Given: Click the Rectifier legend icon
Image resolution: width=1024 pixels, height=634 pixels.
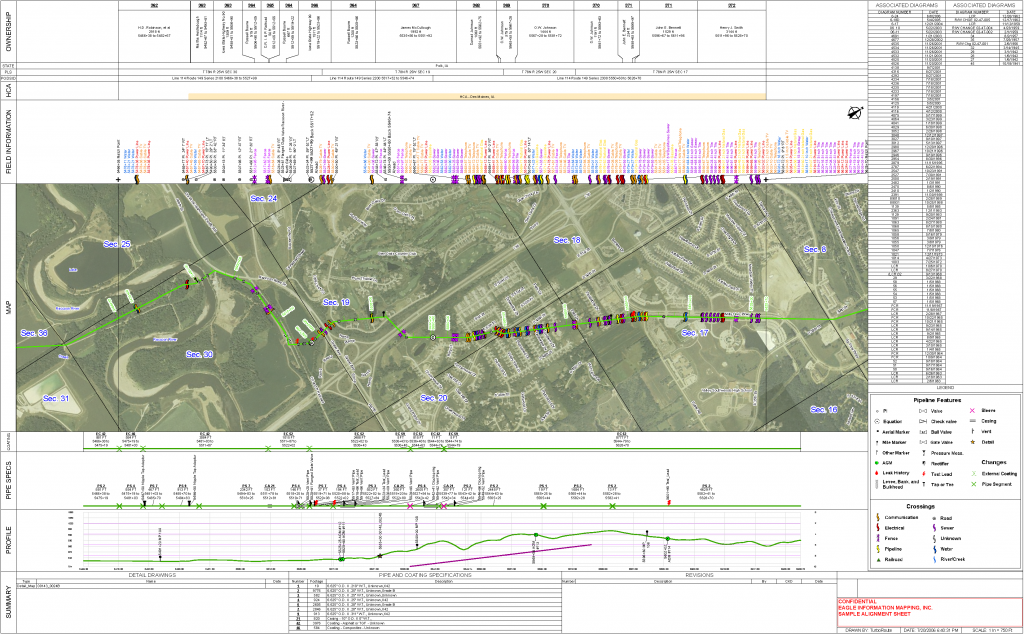Looking at the screenshot, I should (x=923, y=463).
